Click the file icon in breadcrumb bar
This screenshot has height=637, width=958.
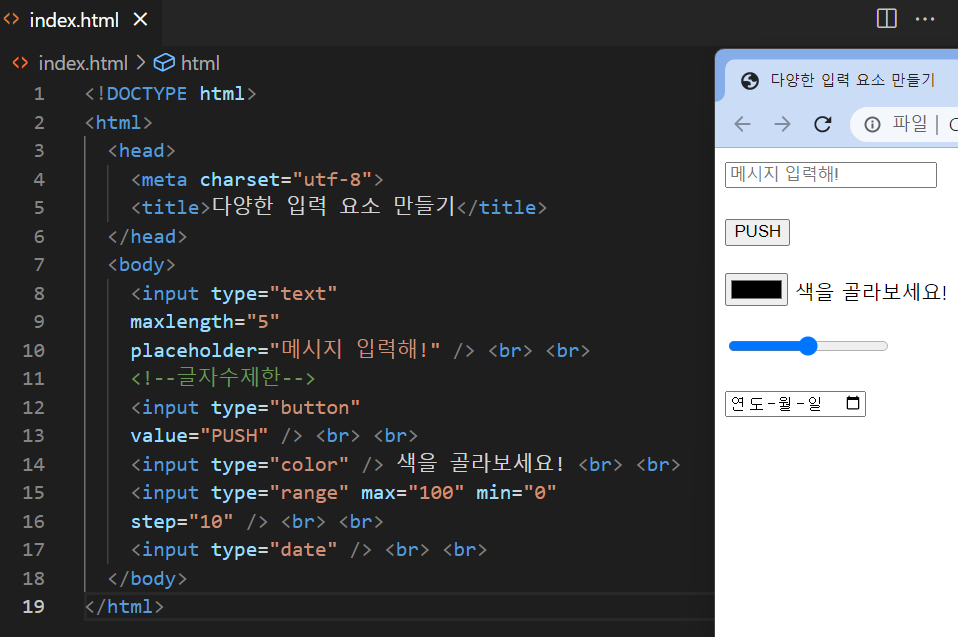20,63
